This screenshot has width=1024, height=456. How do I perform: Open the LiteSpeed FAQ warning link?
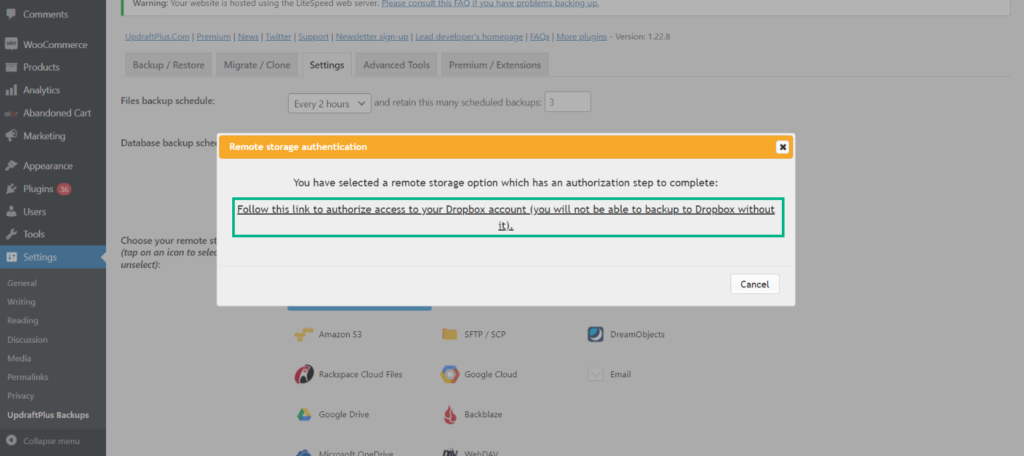coord(490,4)
